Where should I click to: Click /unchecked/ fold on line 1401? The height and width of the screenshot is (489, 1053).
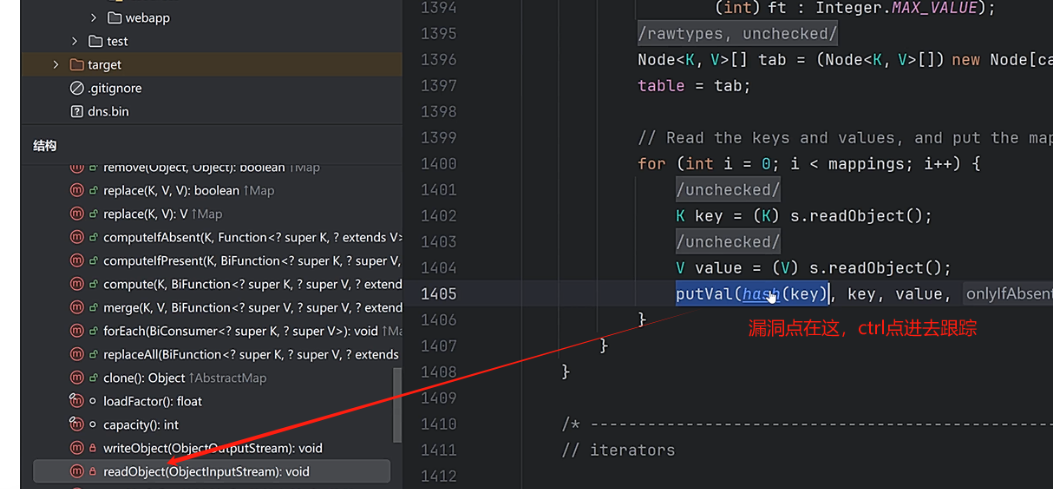click(728, 190)
